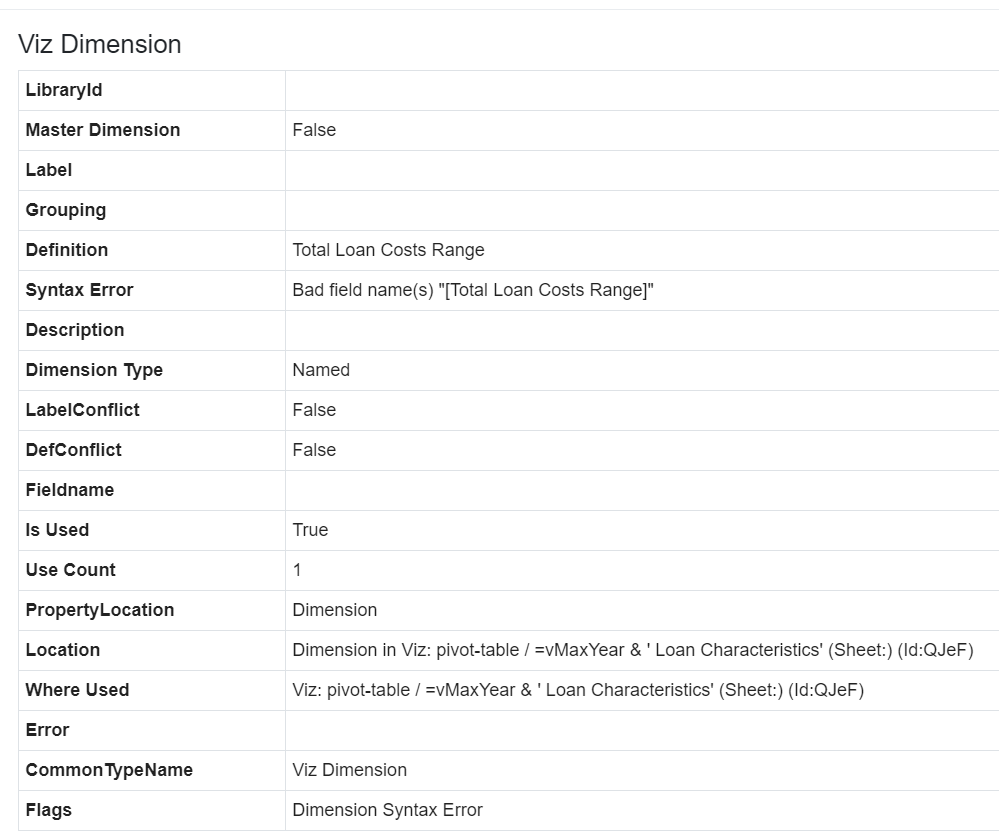Select the Location pivot-table description text
999x831 pixels.
(x=633, y=650)
